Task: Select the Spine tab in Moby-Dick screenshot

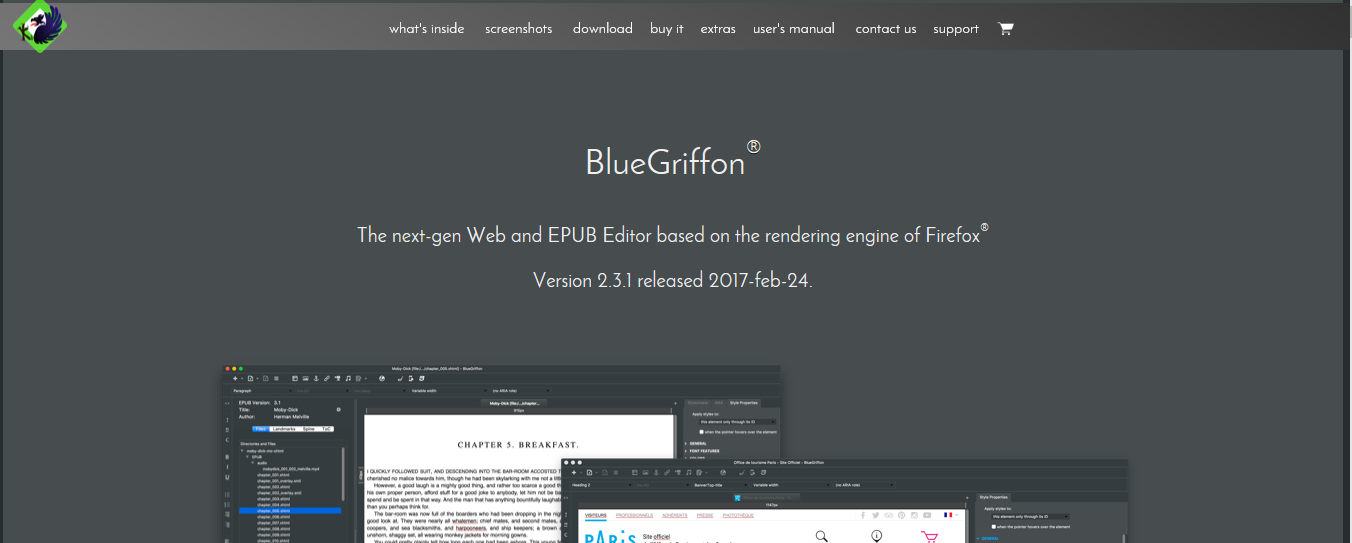Action: pyautogui.click(x=309, y=429)
